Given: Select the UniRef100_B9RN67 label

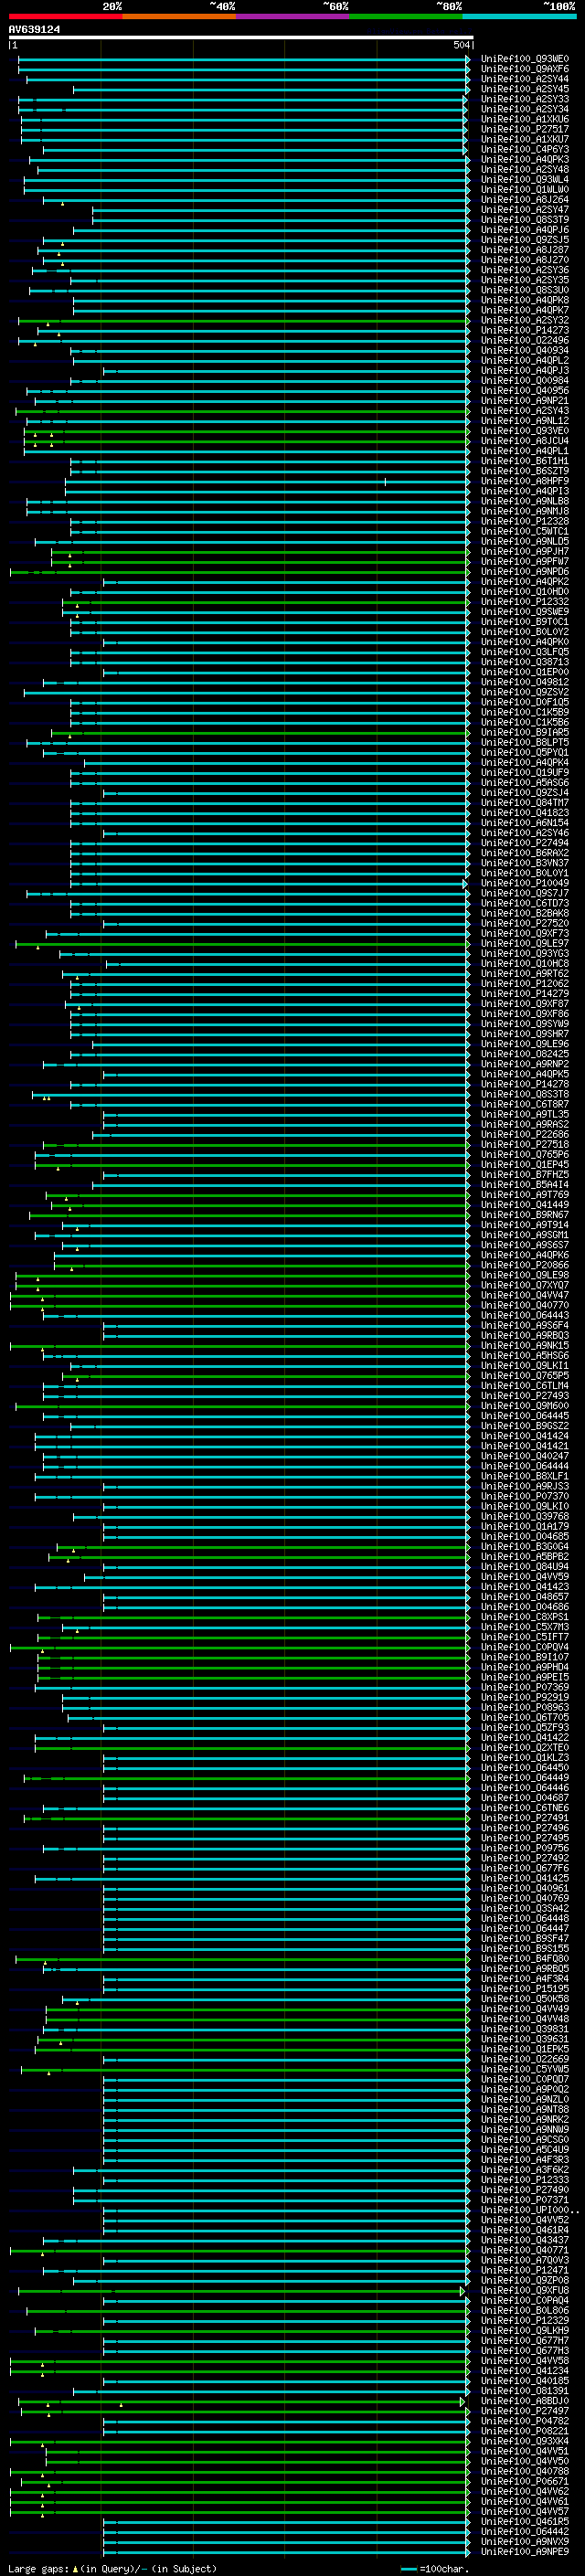Looking at the screenshot, I should coord(525,1215).
